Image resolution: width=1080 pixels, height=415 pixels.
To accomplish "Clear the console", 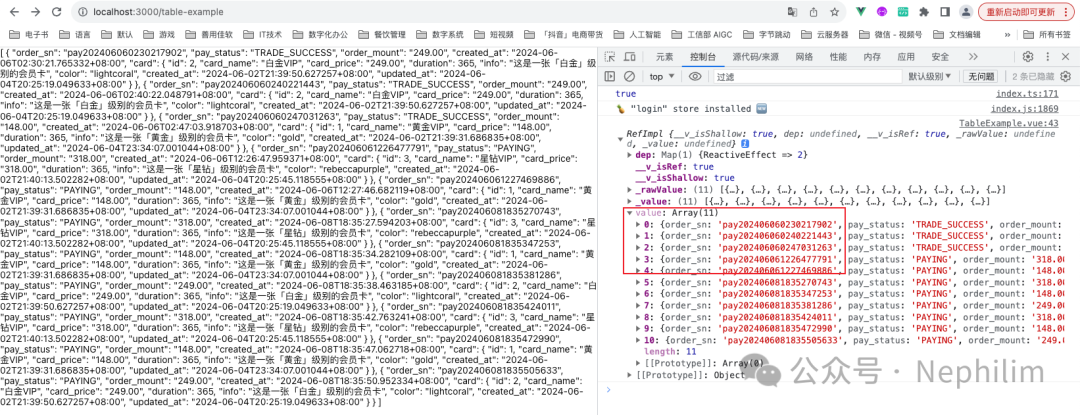I will pos(629,76).
